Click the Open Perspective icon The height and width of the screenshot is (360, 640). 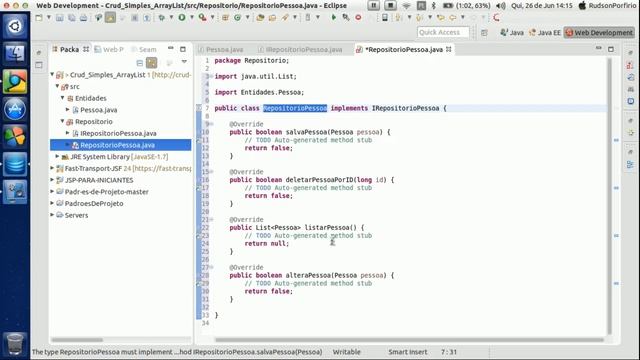coord(484,33)
